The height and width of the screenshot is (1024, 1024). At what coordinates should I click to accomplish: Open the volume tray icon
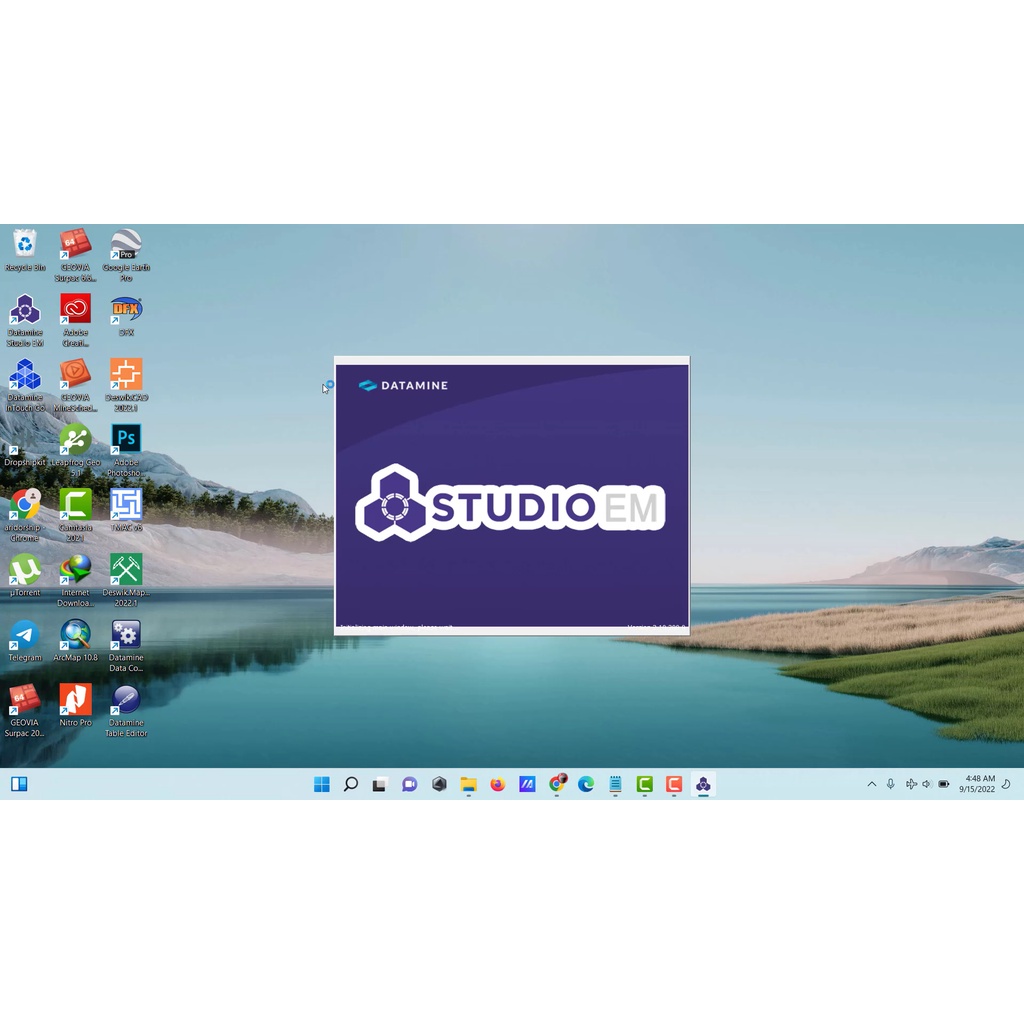(927, 784)
